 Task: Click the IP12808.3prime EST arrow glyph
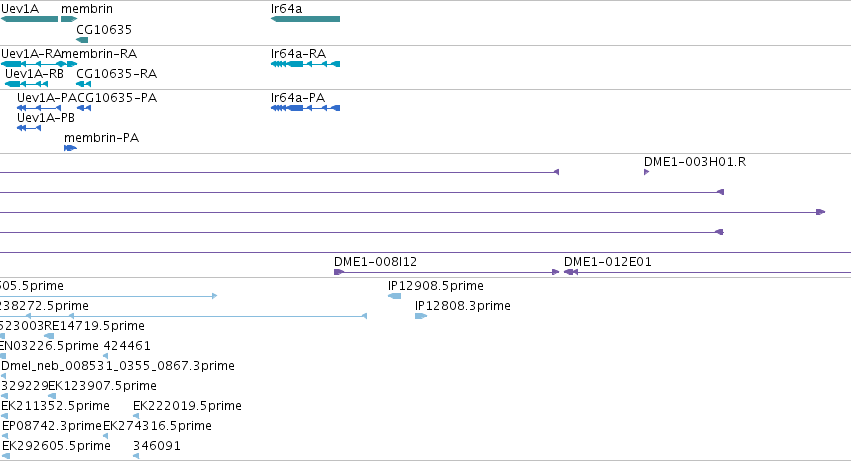point(421,316)
